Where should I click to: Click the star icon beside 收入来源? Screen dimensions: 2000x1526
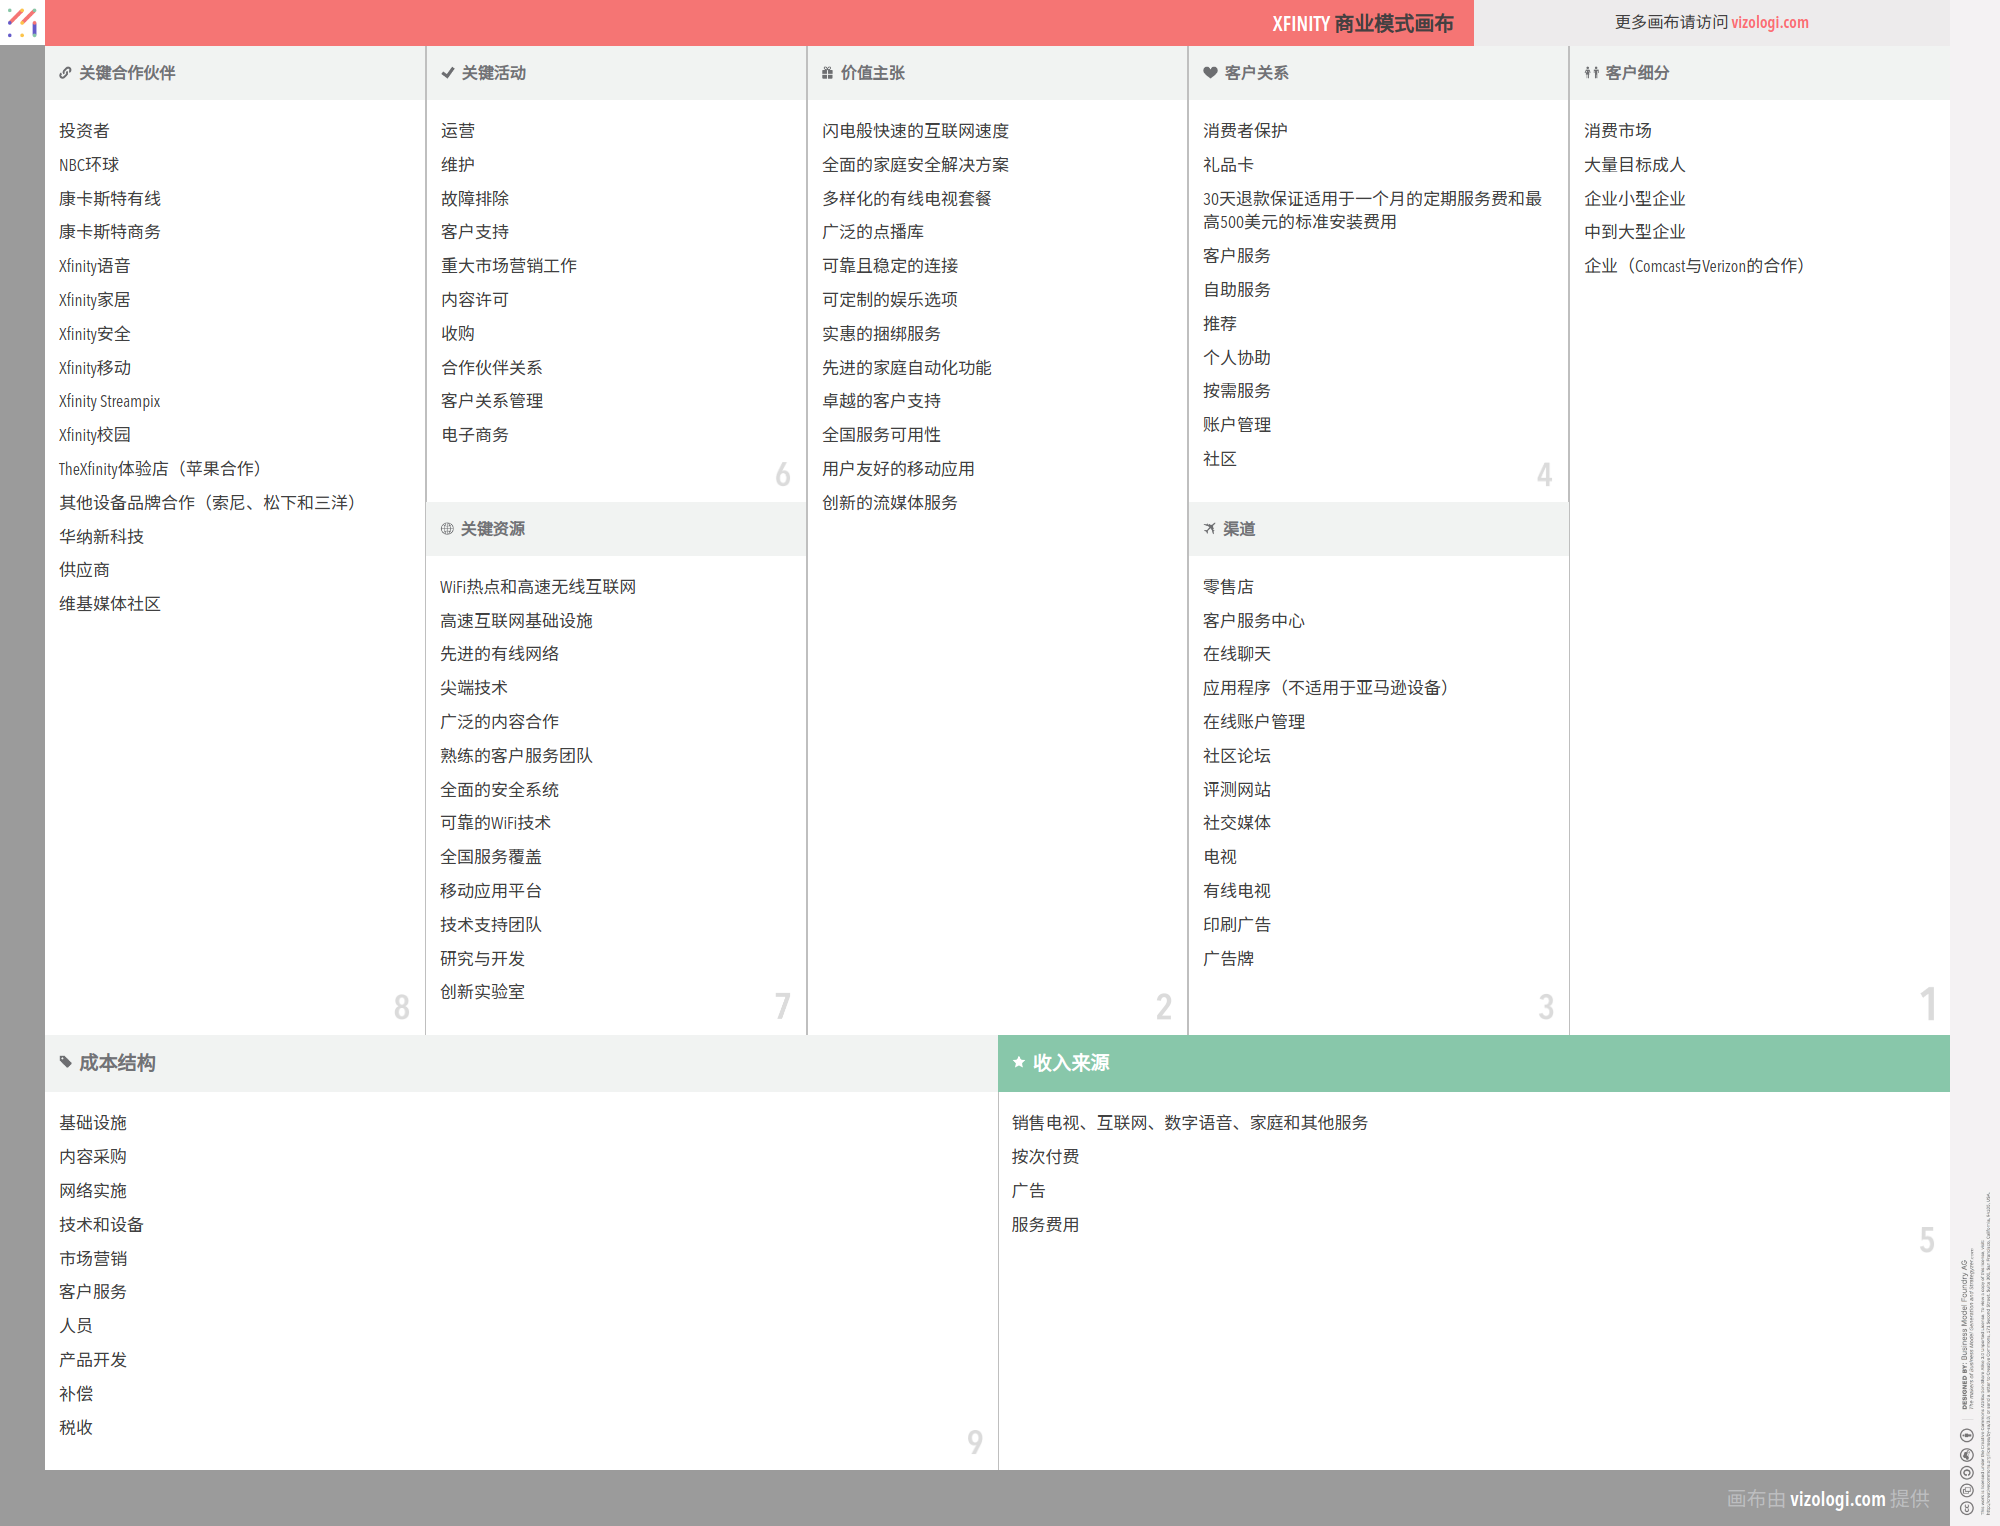pyautogui.click(x=1018, y=1062)
